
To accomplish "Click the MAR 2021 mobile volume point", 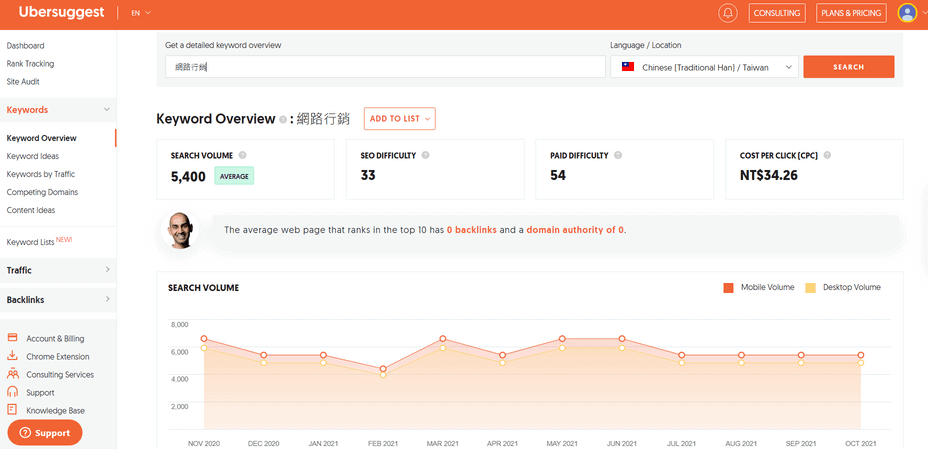I will point(443,339).
